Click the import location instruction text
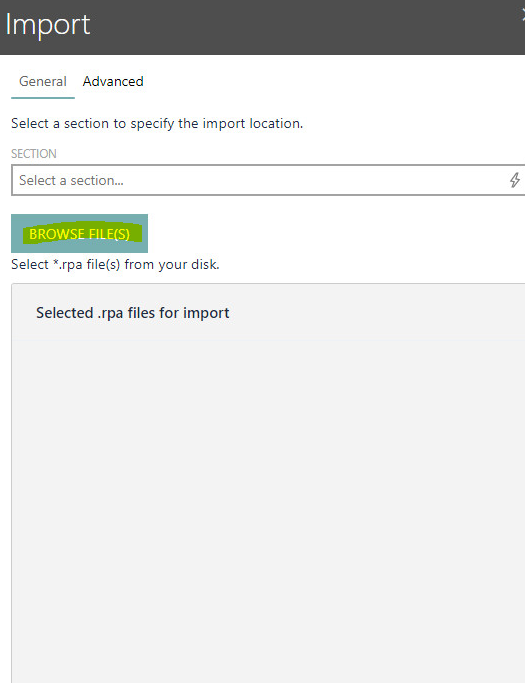 point(157,124)
